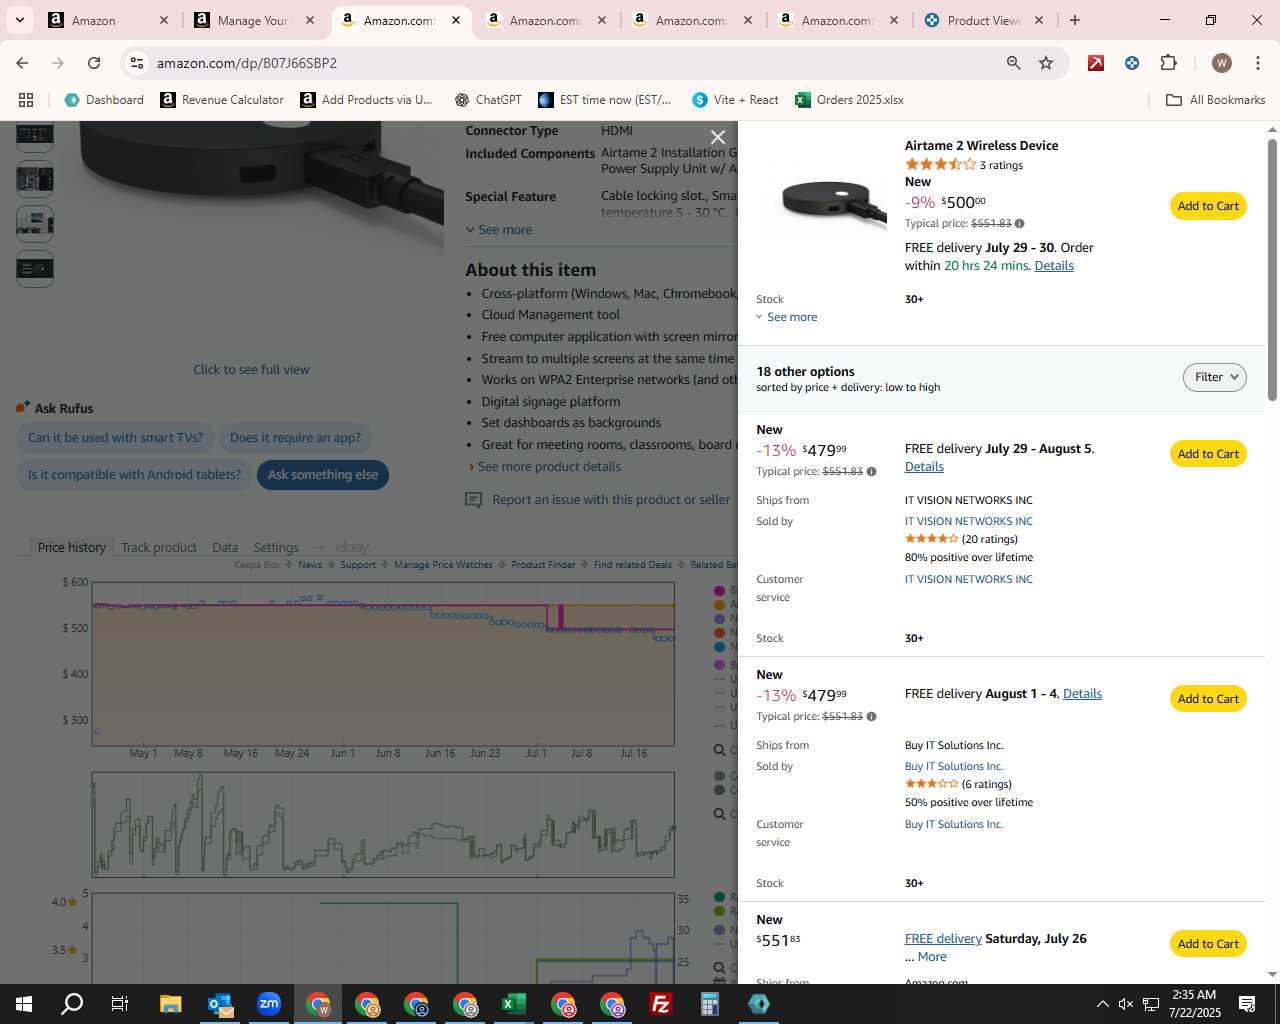Switch to Keepa Data tab

tap(225, 547)
